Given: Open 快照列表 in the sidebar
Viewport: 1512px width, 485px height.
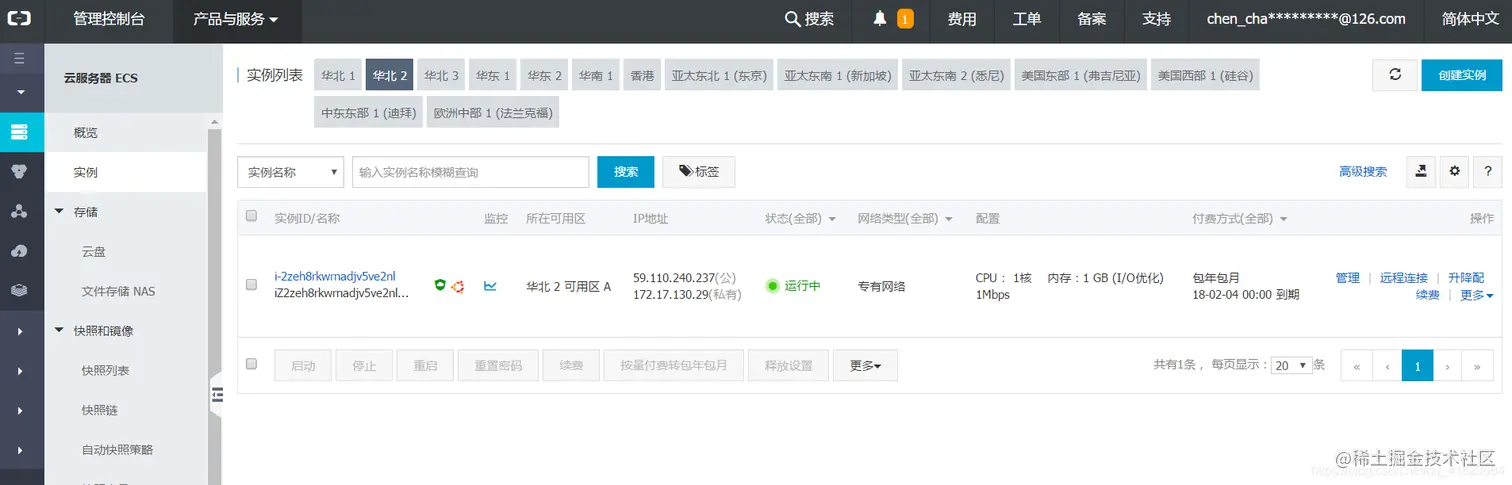Looking at the screenshot, I should point(106,371).
